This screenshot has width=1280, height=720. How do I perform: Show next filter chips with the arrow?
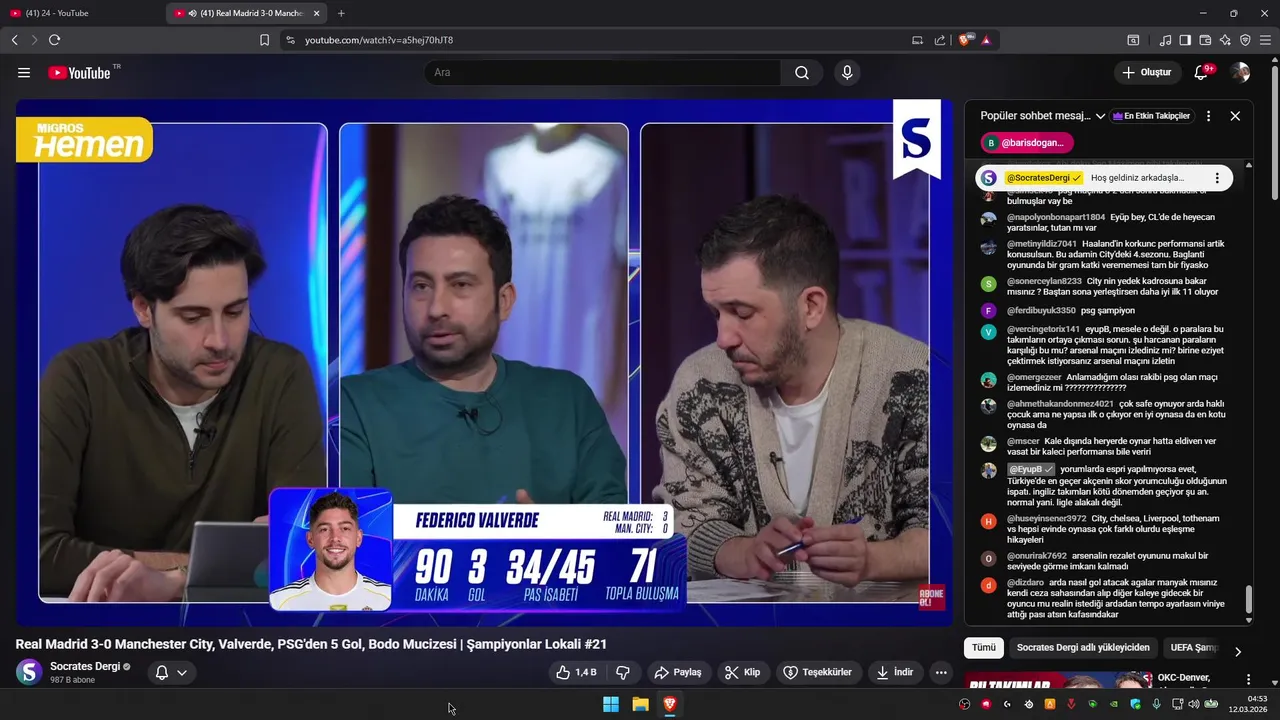[1237, 651]
